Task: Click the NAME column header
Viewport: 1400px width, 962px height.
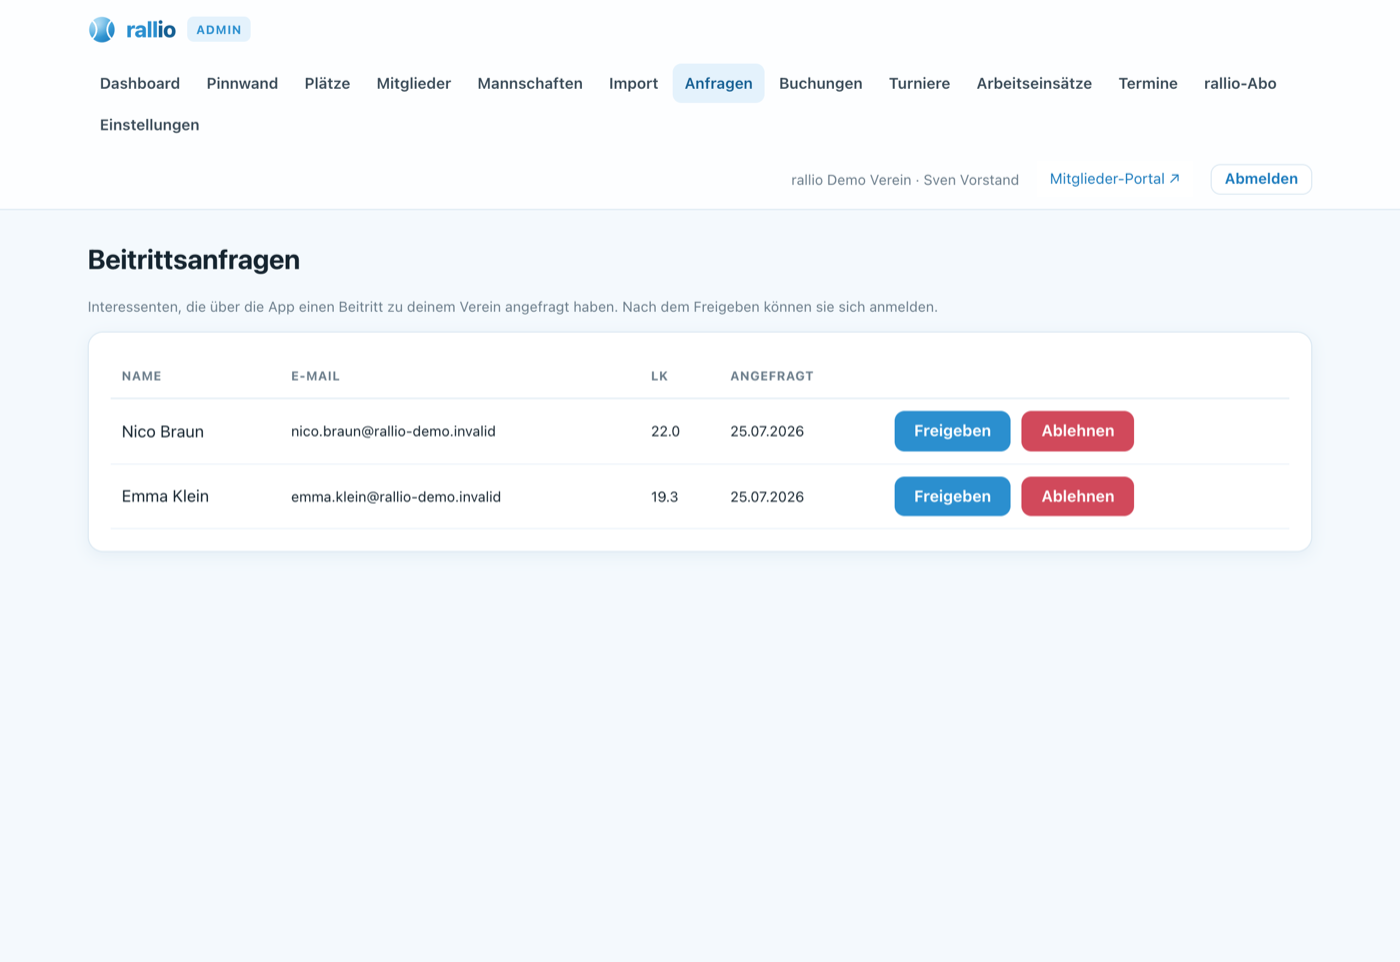Action: [142, 376]
